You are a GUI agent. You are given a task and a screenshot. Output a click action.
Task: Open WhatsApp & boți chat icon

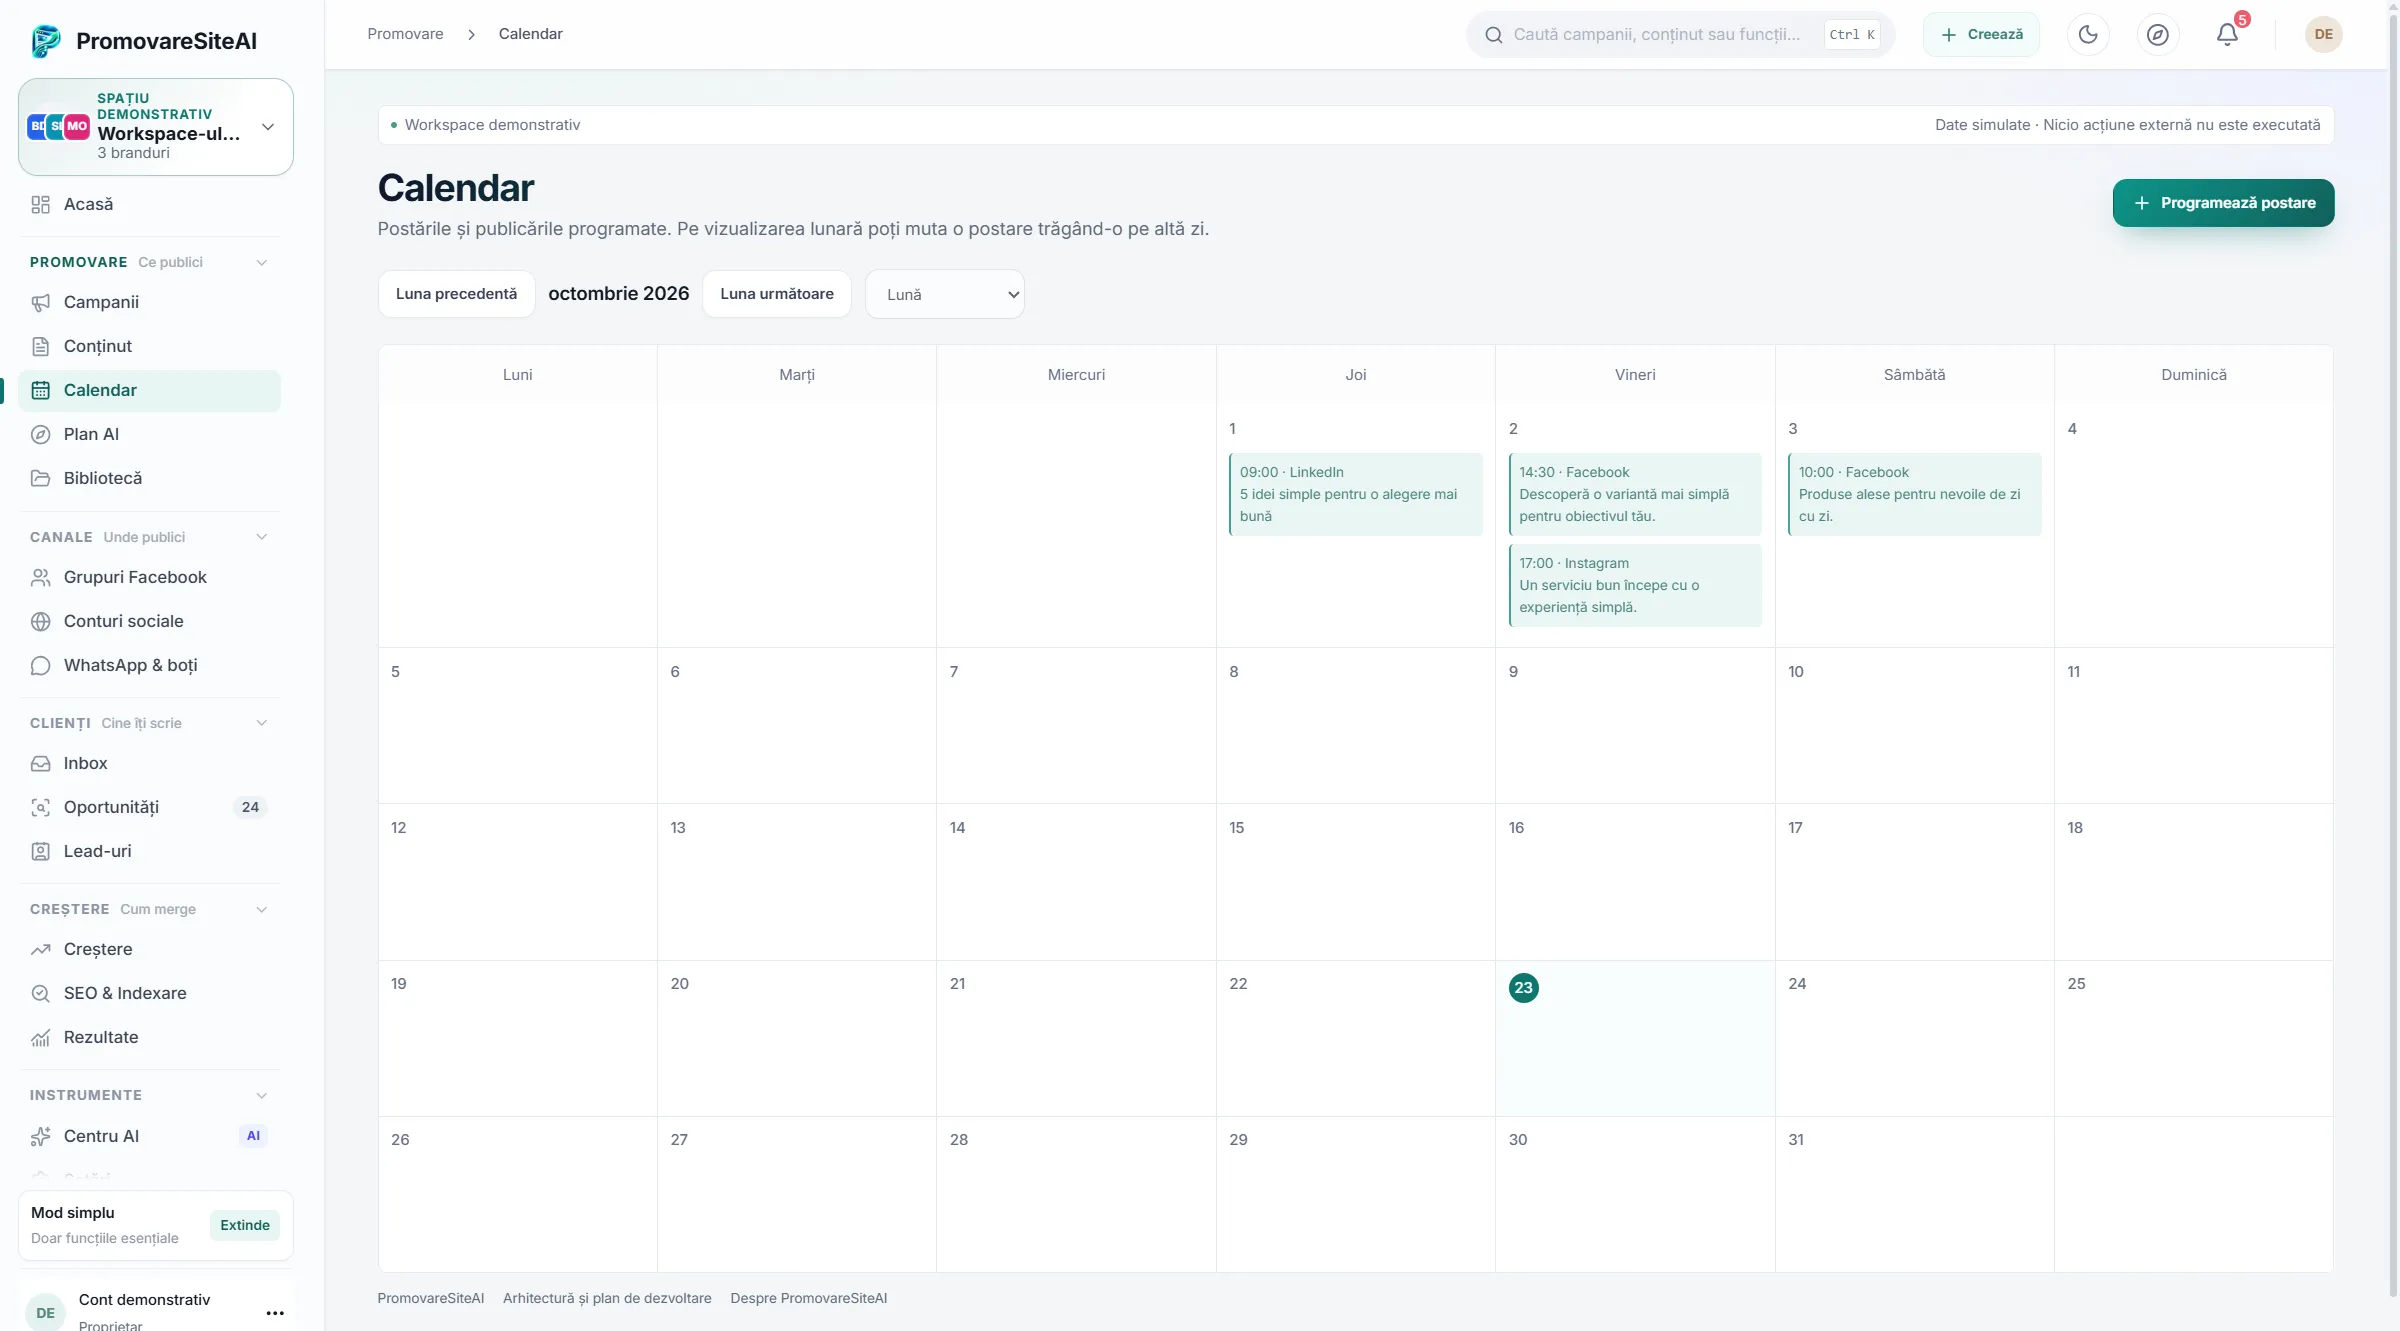click(x=40, y=665)
